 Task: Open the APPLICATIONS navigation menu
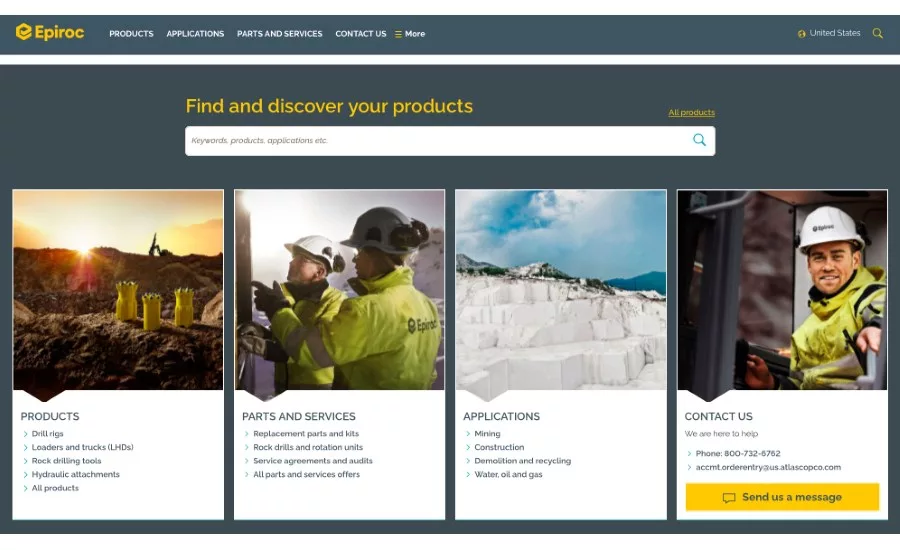(x=195, y=34)
